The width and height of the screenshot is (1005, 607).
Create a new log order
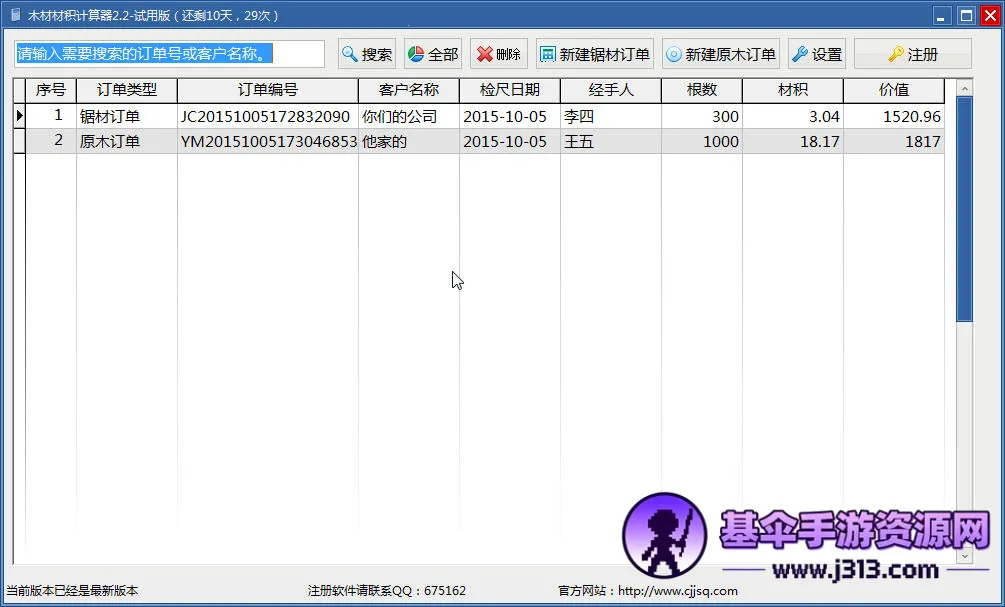tap(720, 54)
